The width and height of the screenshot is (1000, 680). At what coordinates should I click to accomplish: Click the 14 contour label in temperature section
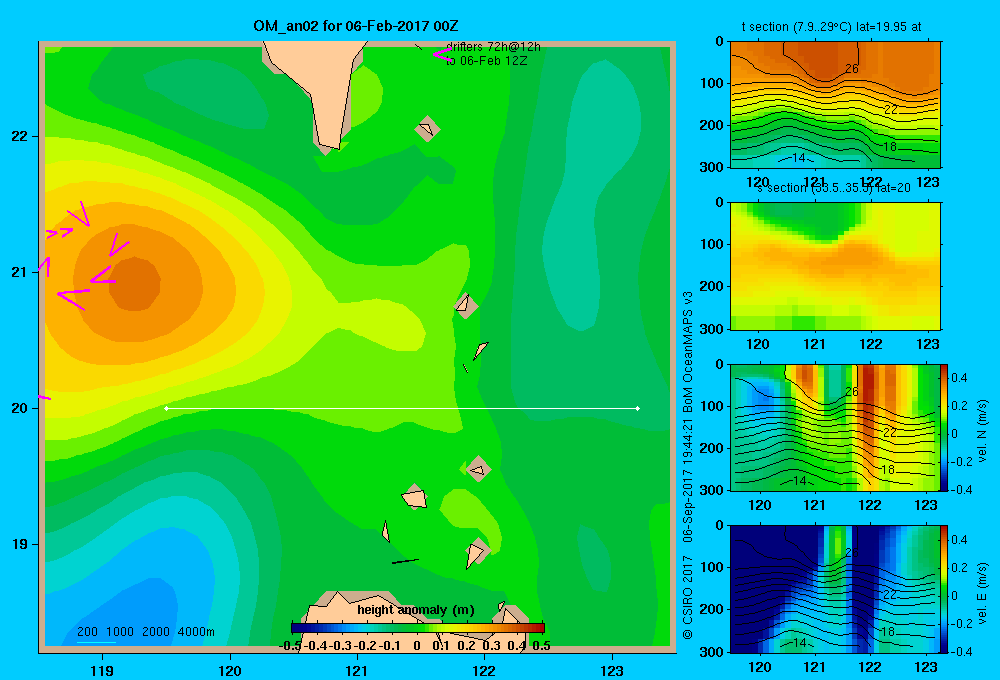click(798, 158)
